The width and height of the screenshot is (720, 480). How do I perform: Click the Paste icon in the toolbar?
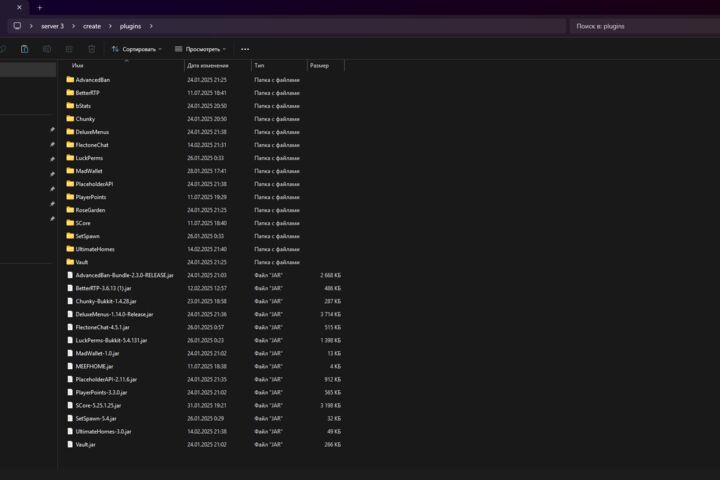(24, 49)
